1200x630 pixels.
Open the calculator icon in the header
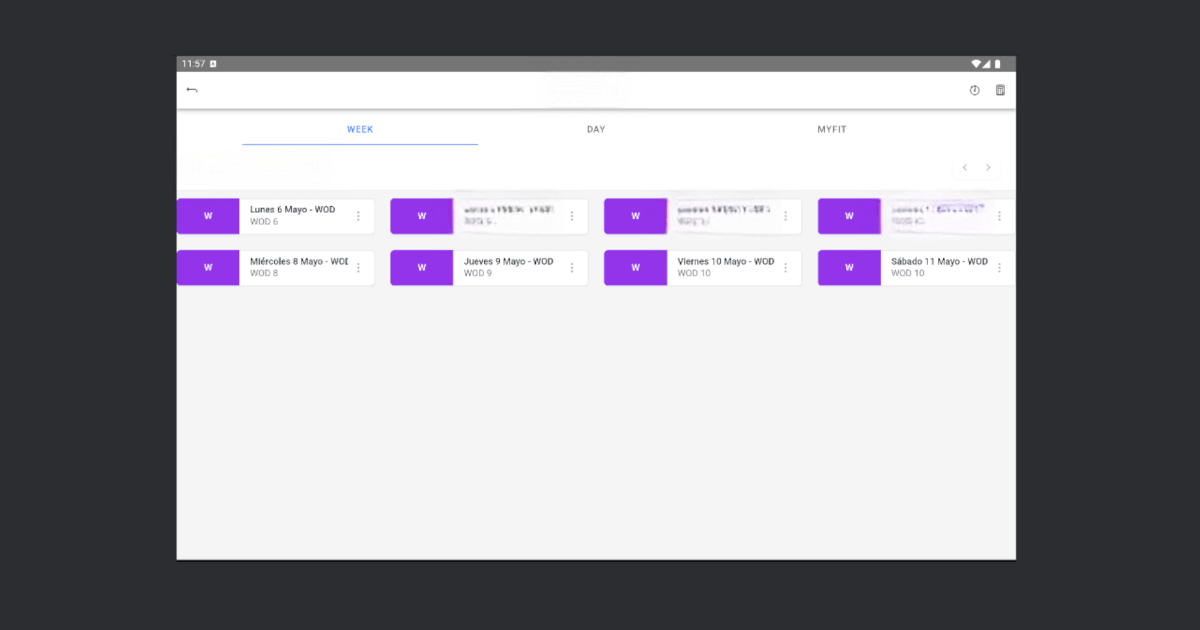click(1000, 90)
